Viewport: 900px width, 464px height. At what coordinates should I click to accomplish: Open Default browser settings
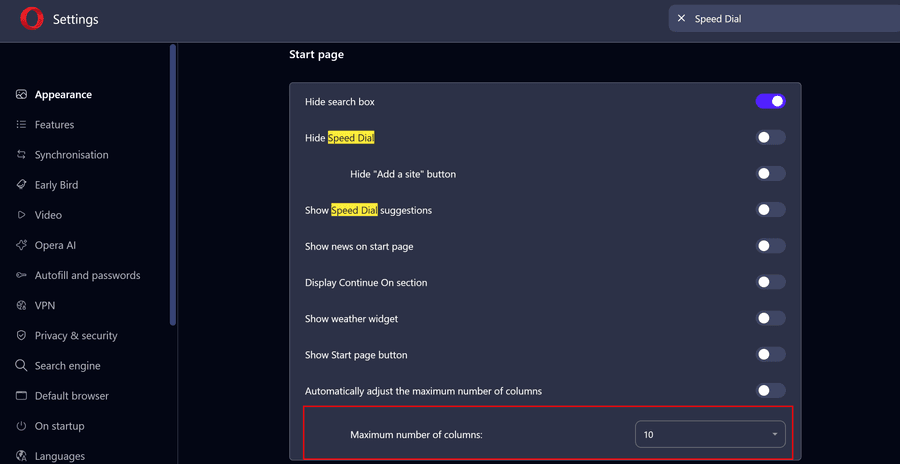pos(72,396)
